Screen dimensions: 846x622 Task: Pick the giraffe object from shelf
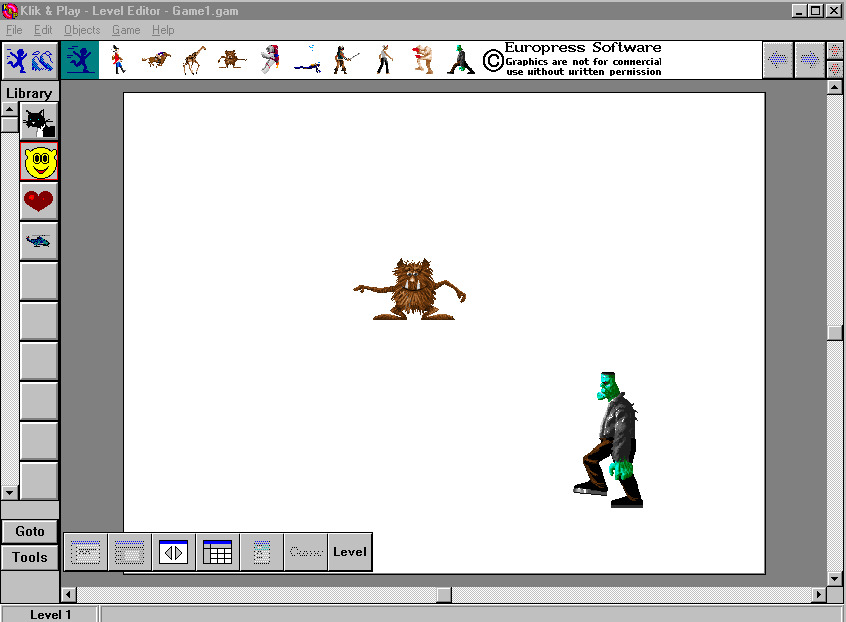tap(195, 60)
